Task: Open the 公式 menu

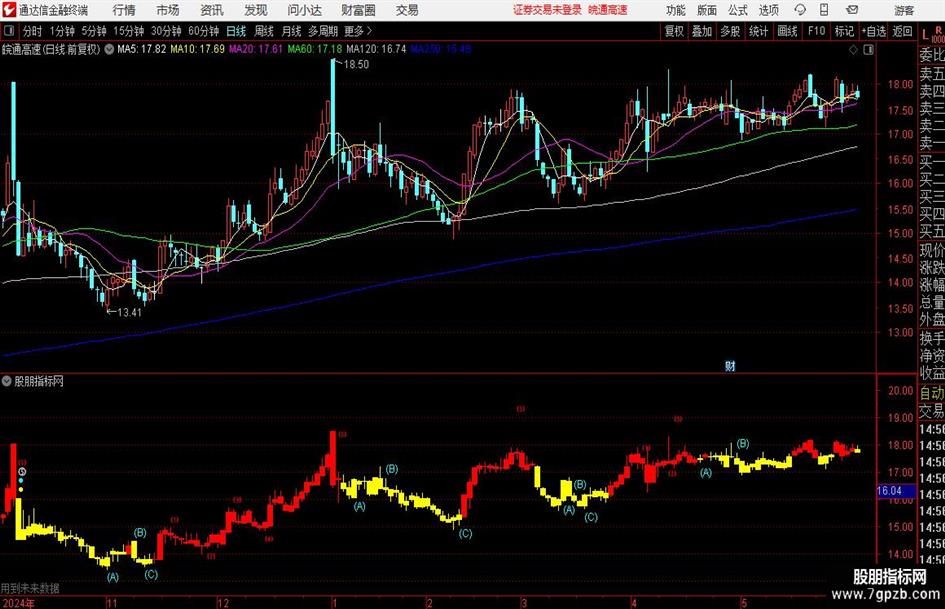Action: (737, 10)
